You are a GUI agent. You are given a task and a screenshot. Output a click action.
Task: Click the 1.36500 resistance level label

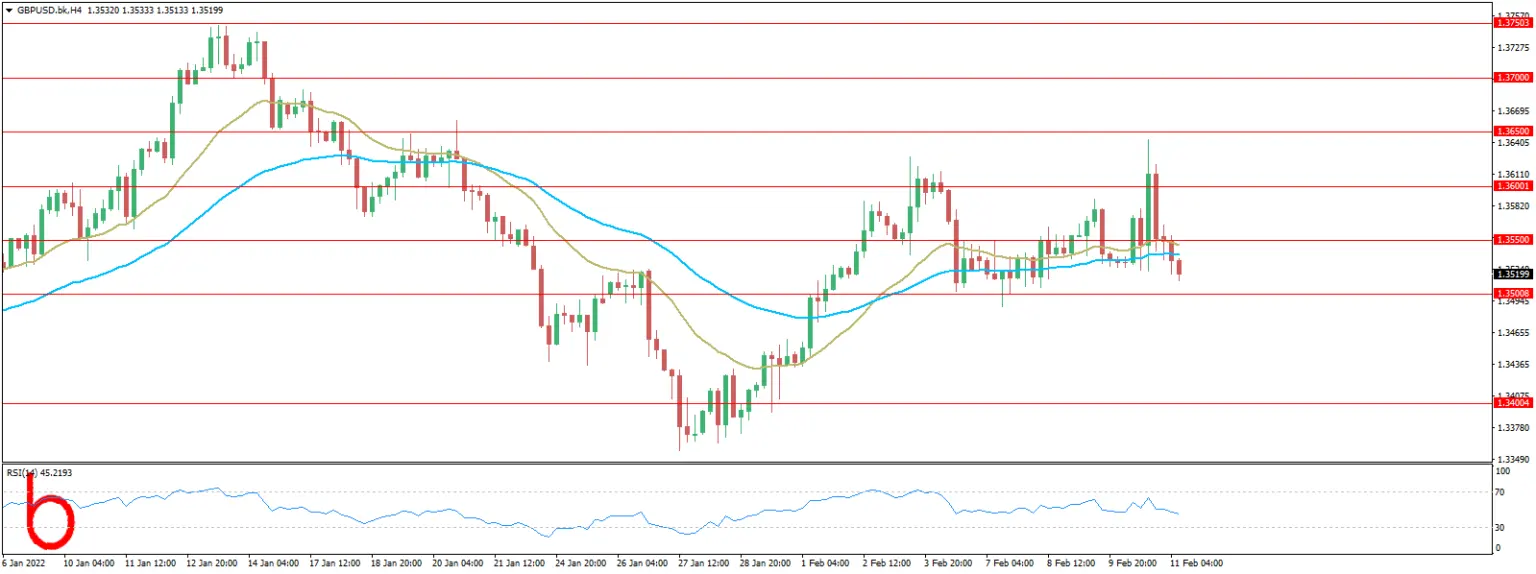(x=1511, y=131)
